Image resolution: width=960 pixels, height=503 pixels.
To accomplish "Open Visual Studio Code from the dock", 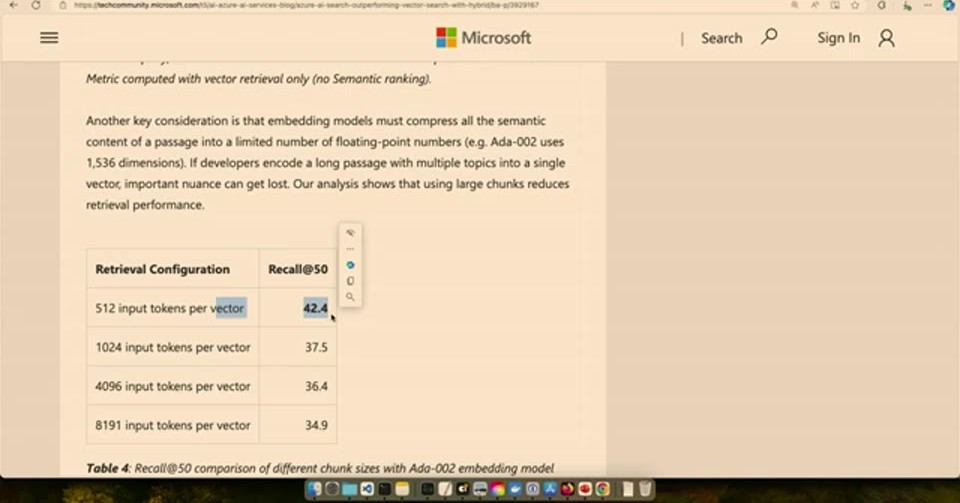I will click(x=367, y=489).
